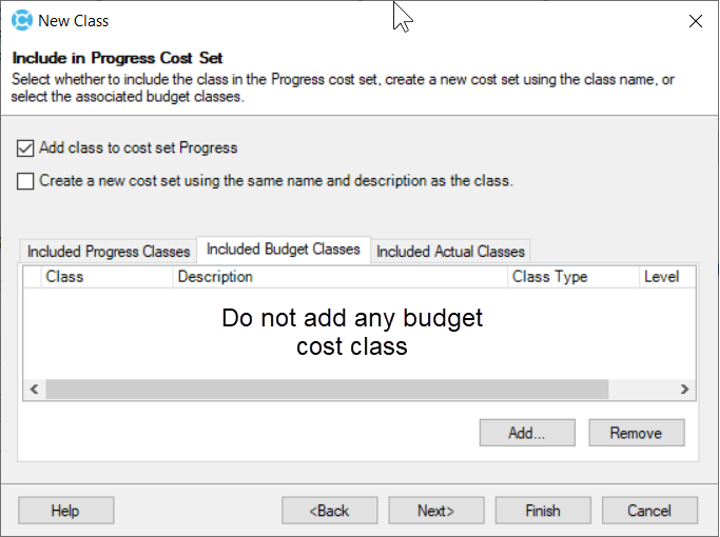Switch to Included Progress Classes tab
The image size is (720, 537).
(x=108, y=251)
